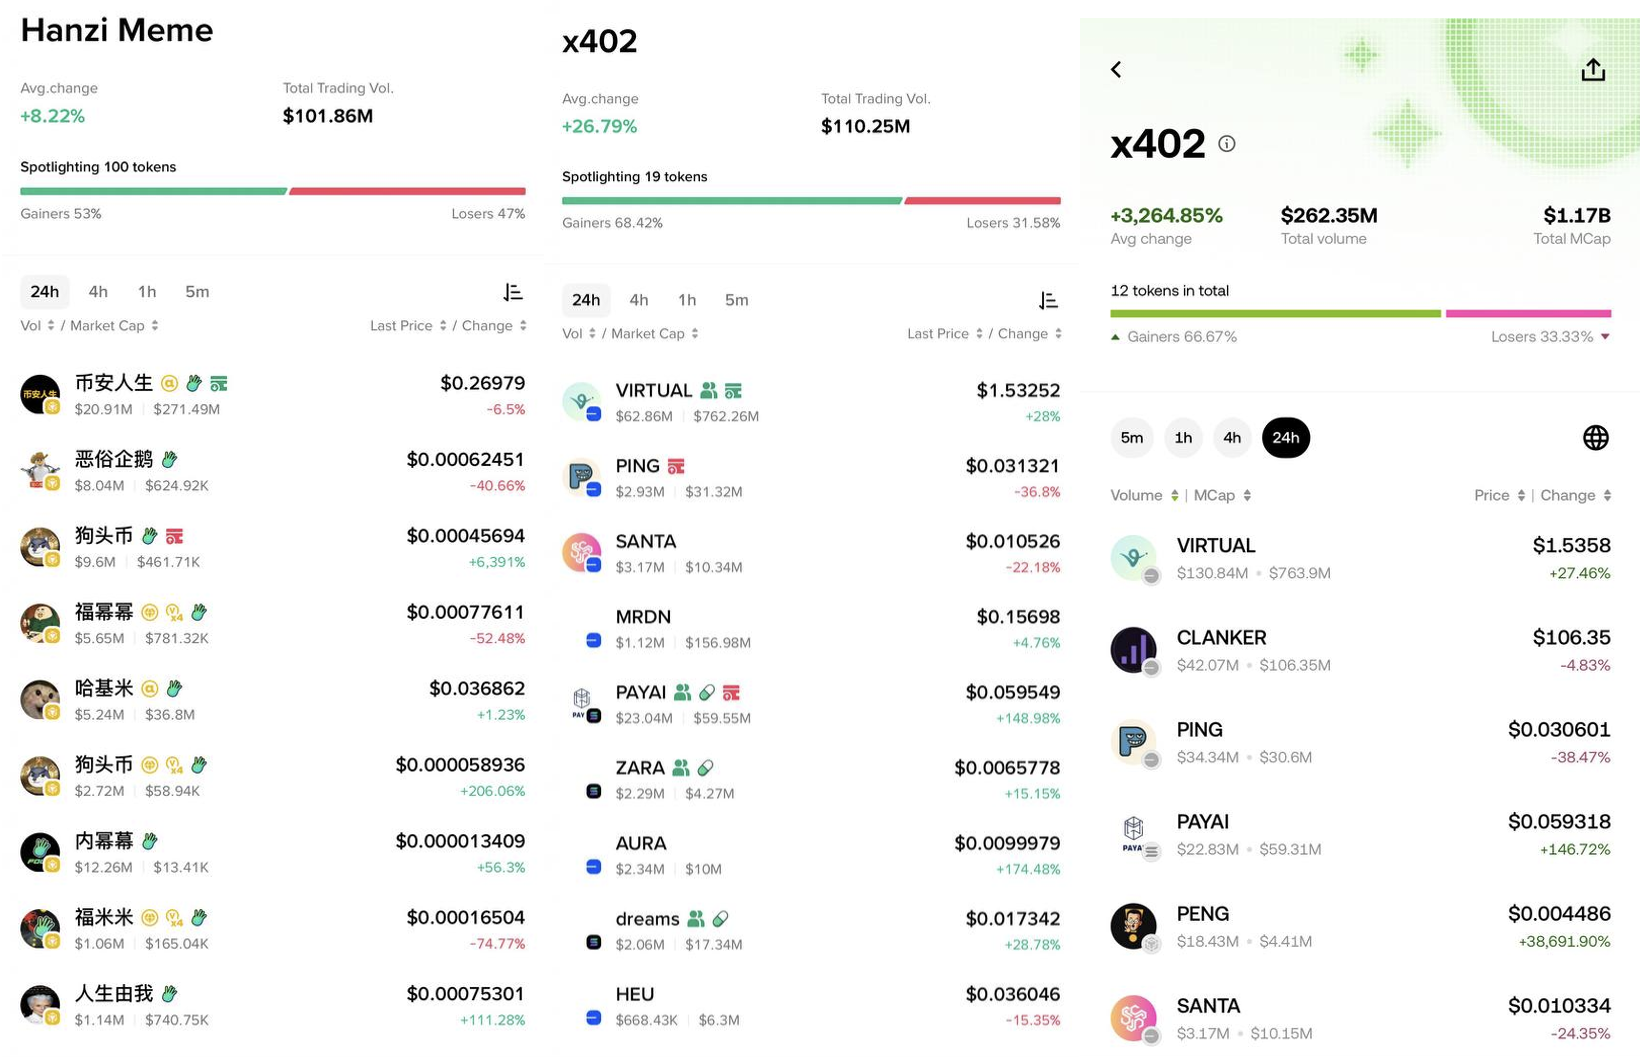The image size is (1640, 1060).
Task: Expand the Losers 33.33% dropdown arrow
Action: (1605, 337)
